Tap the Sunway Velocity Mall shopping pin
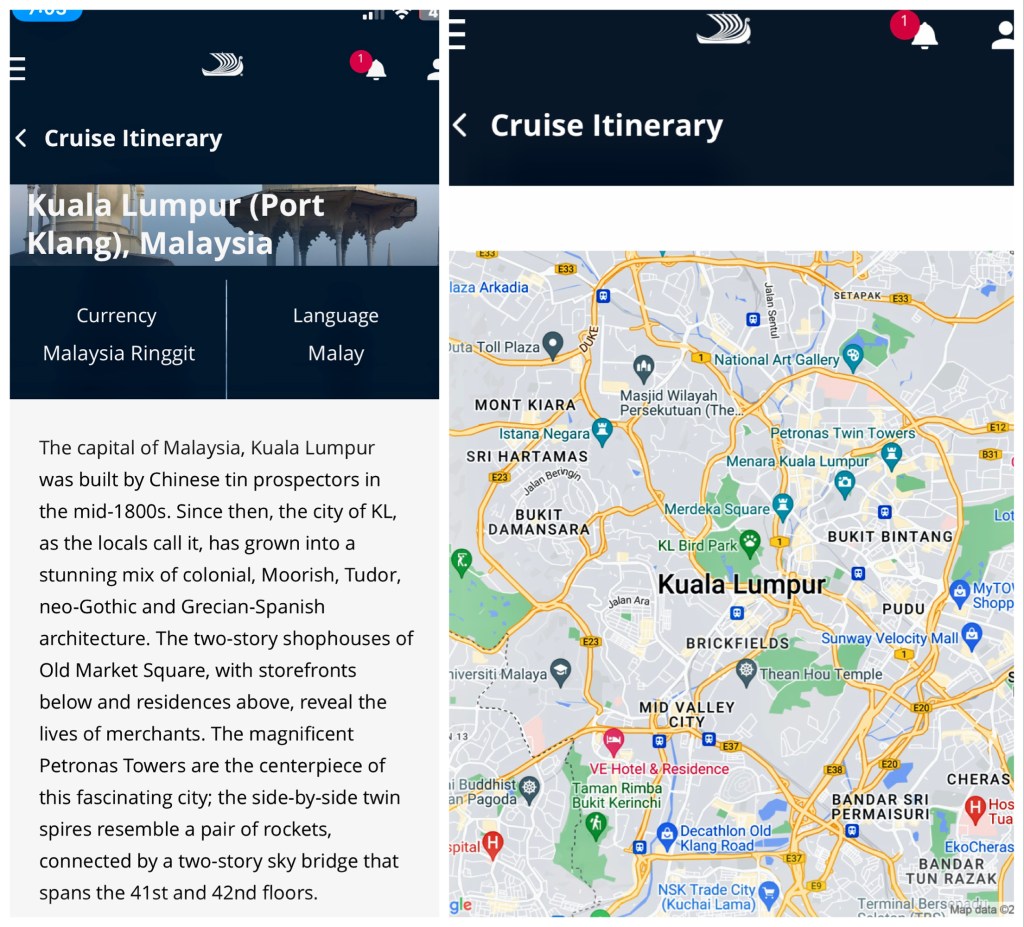The image size is (1024, 927). (x=971, y=633)
